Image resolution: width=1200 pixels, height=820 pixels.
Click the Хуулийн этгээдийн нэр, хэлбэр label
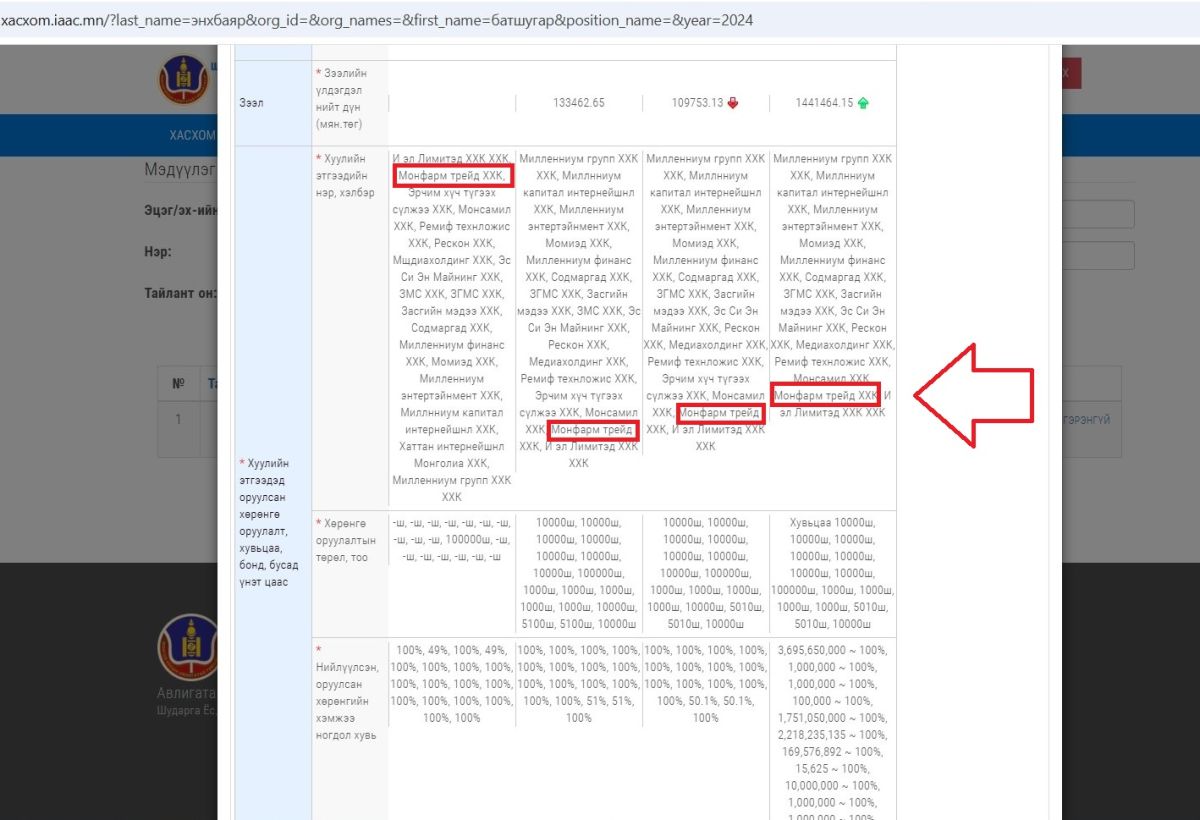click(x=346, y=175)
